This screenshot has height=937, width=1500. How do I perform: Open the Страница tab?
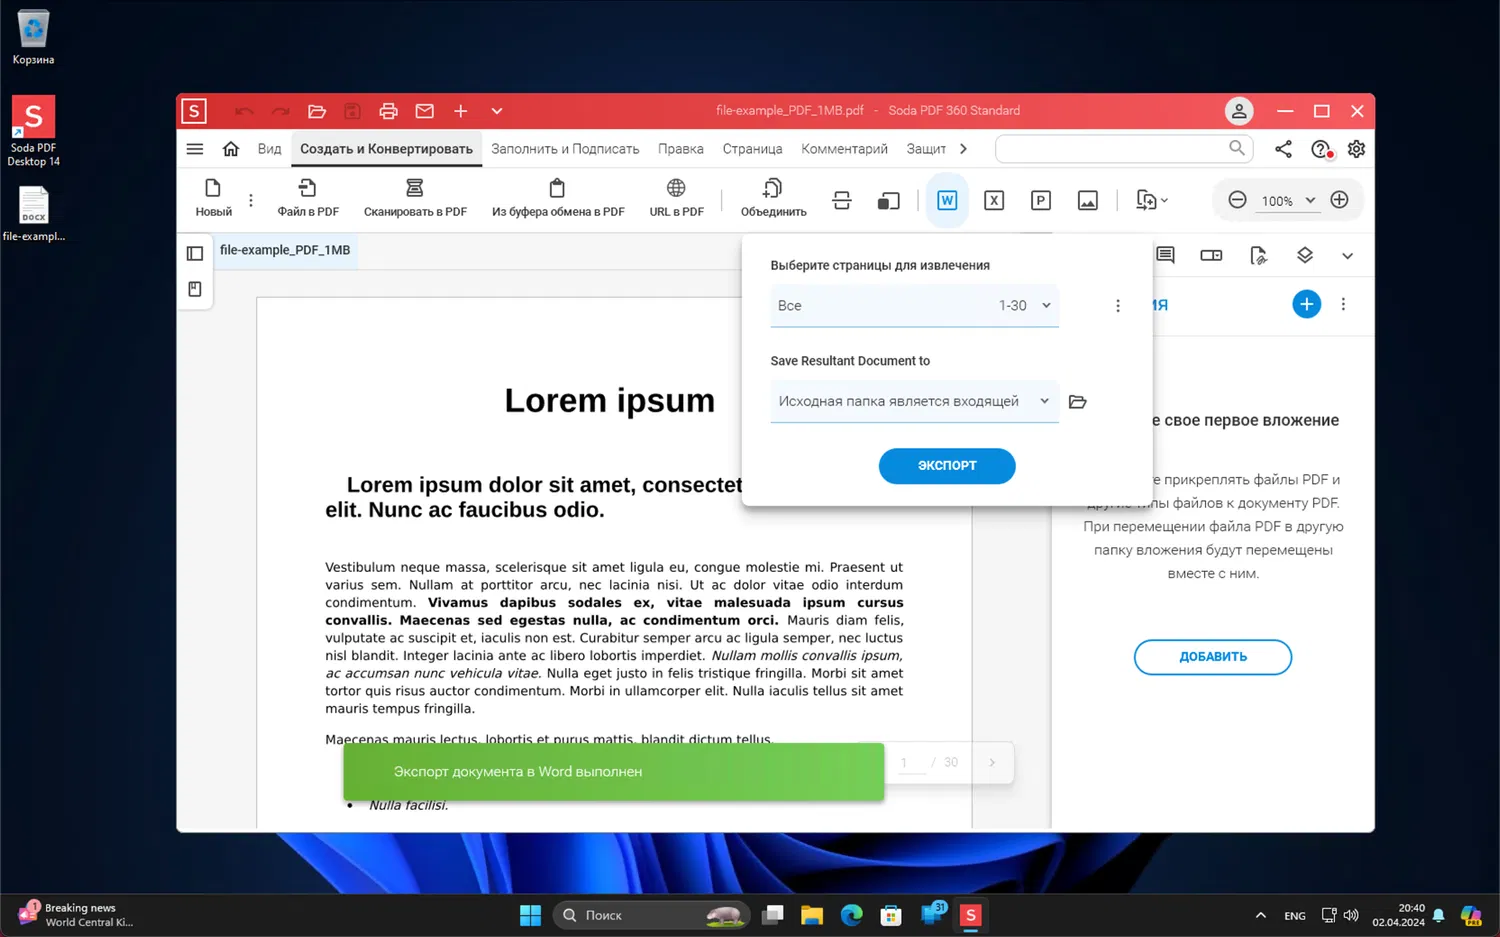[752, 149]
